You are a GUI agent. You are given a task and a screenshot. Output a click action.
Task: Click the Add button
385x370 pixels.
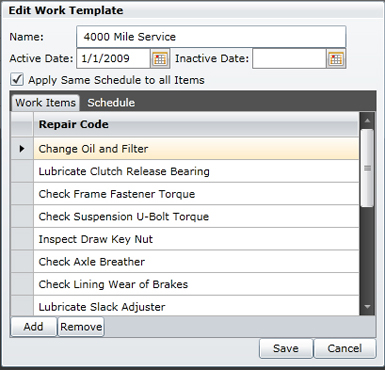coord(33,326)
